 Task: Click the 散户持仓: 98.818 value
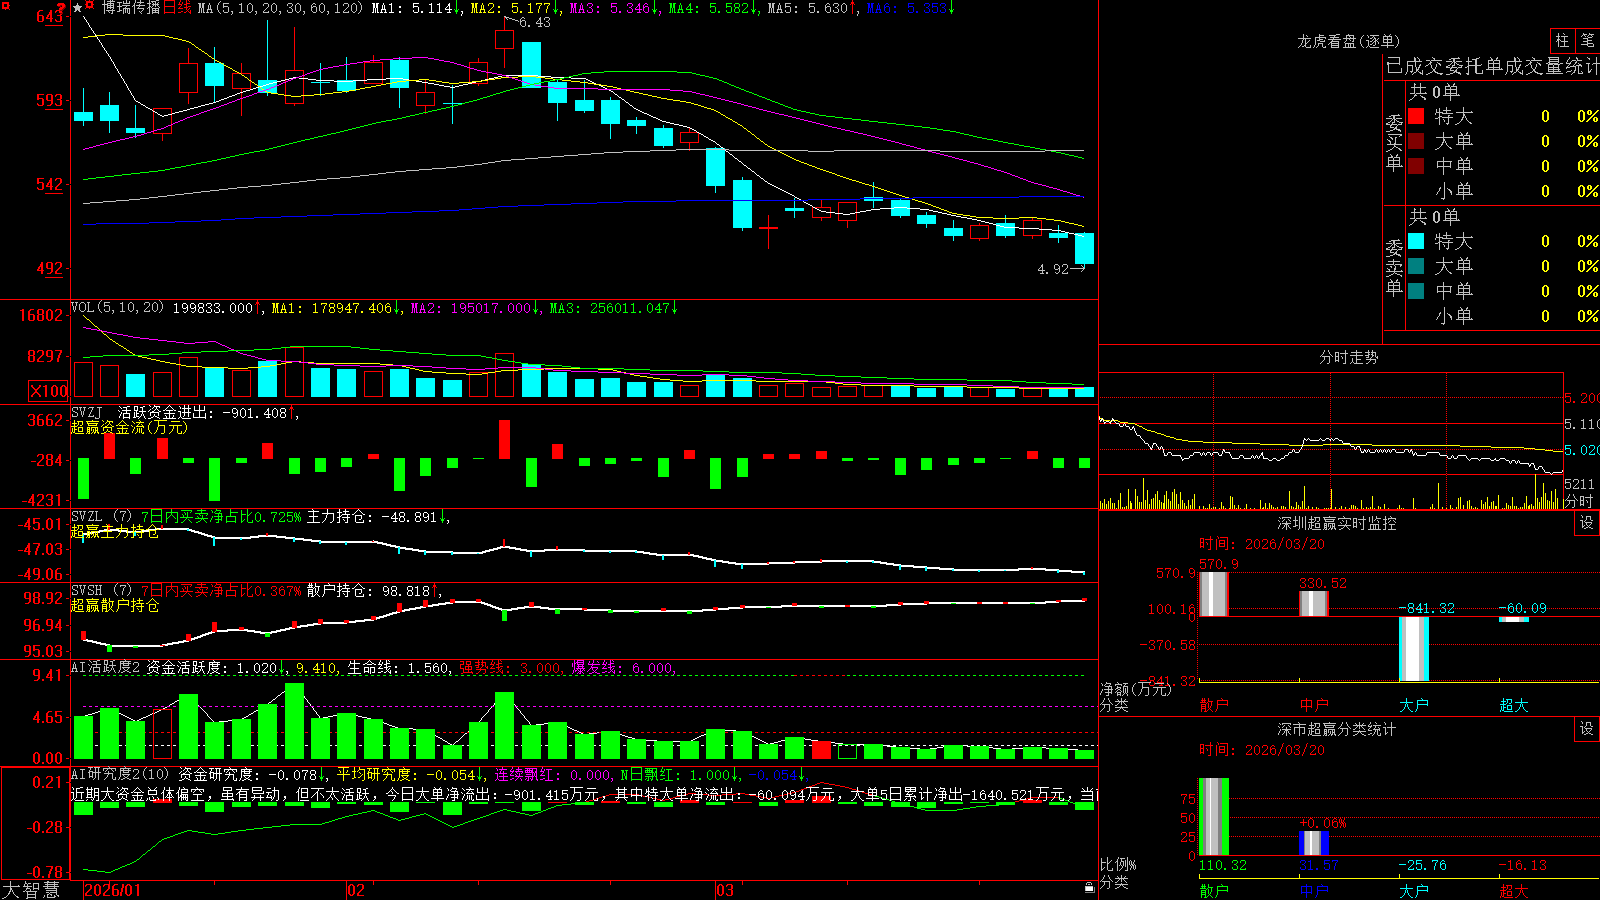click(x=374, y=591)
